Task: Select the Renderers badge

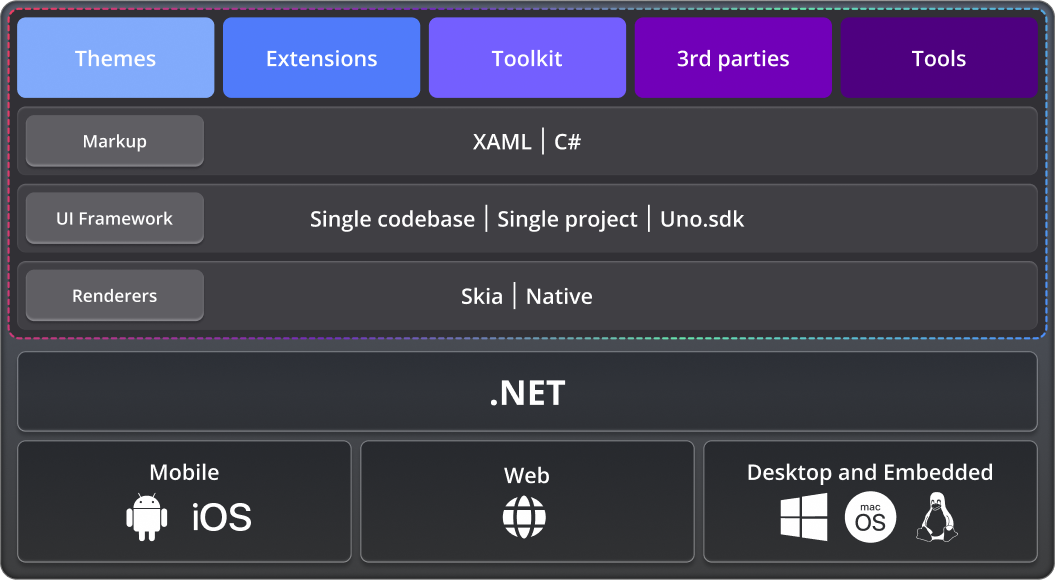Action: [114, 295]
